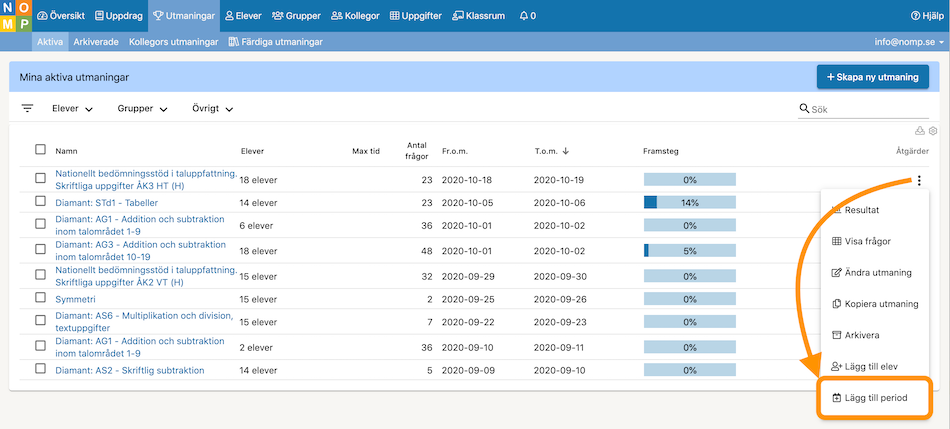Check the Diamant AS2 Skriftlig subtraktion row

coord(40,368)
